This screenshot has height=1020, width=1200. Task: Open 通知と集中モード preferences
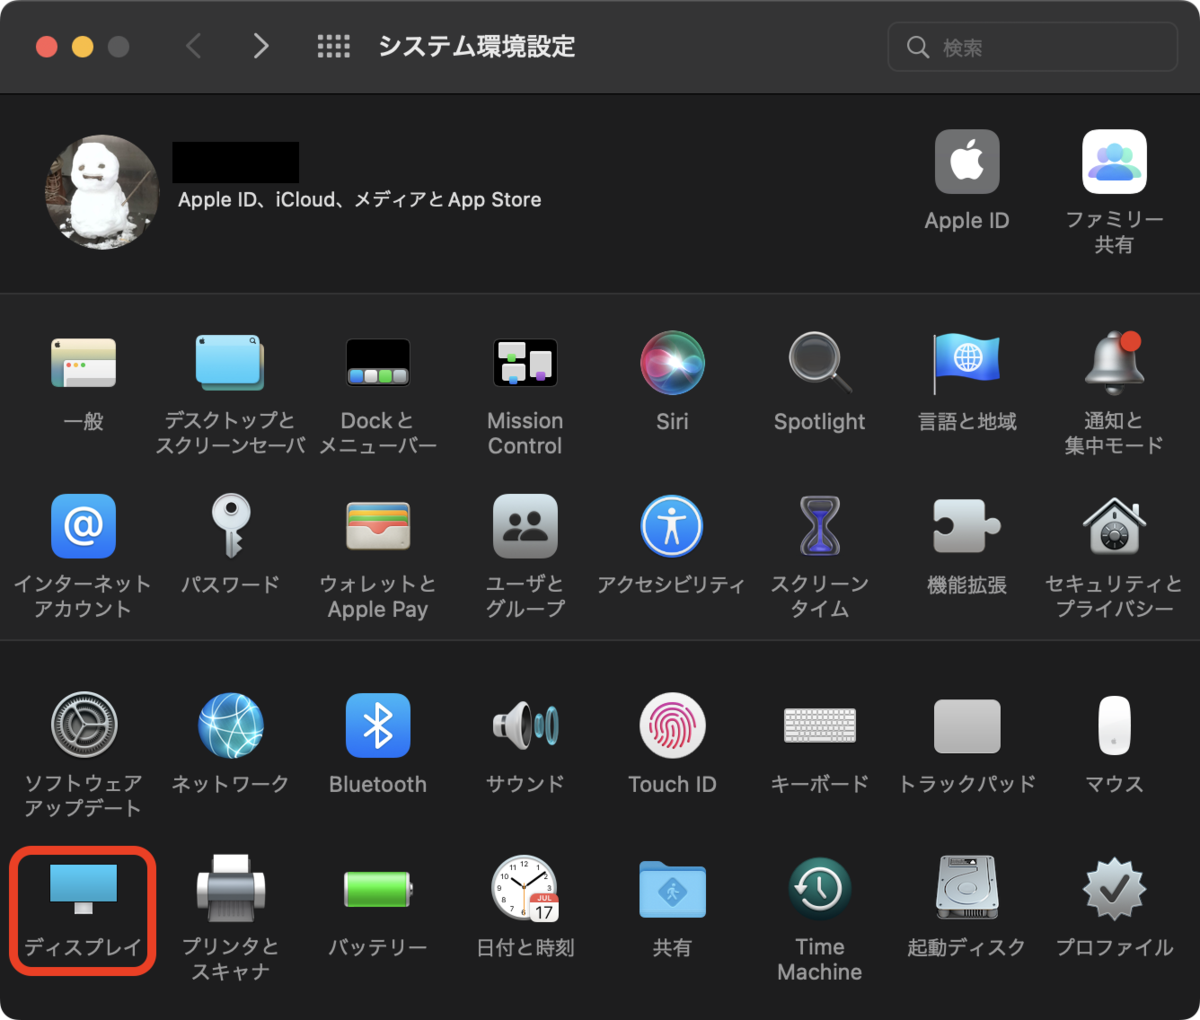[x=1114, y=362]
